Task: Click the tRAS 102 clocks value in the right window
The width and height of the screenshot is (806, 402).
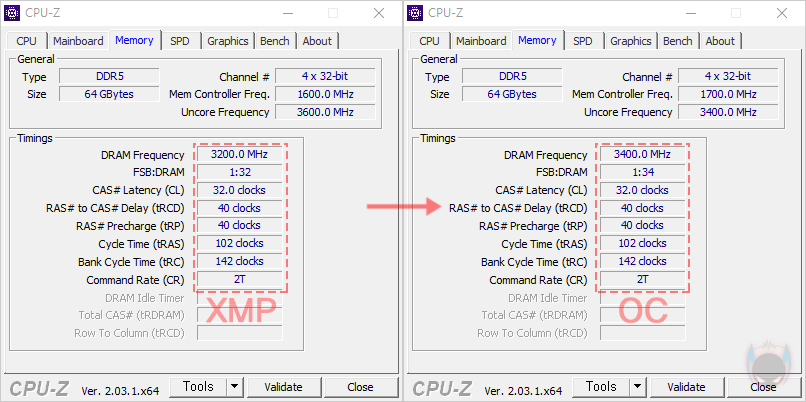Action: tap(643, 243)
